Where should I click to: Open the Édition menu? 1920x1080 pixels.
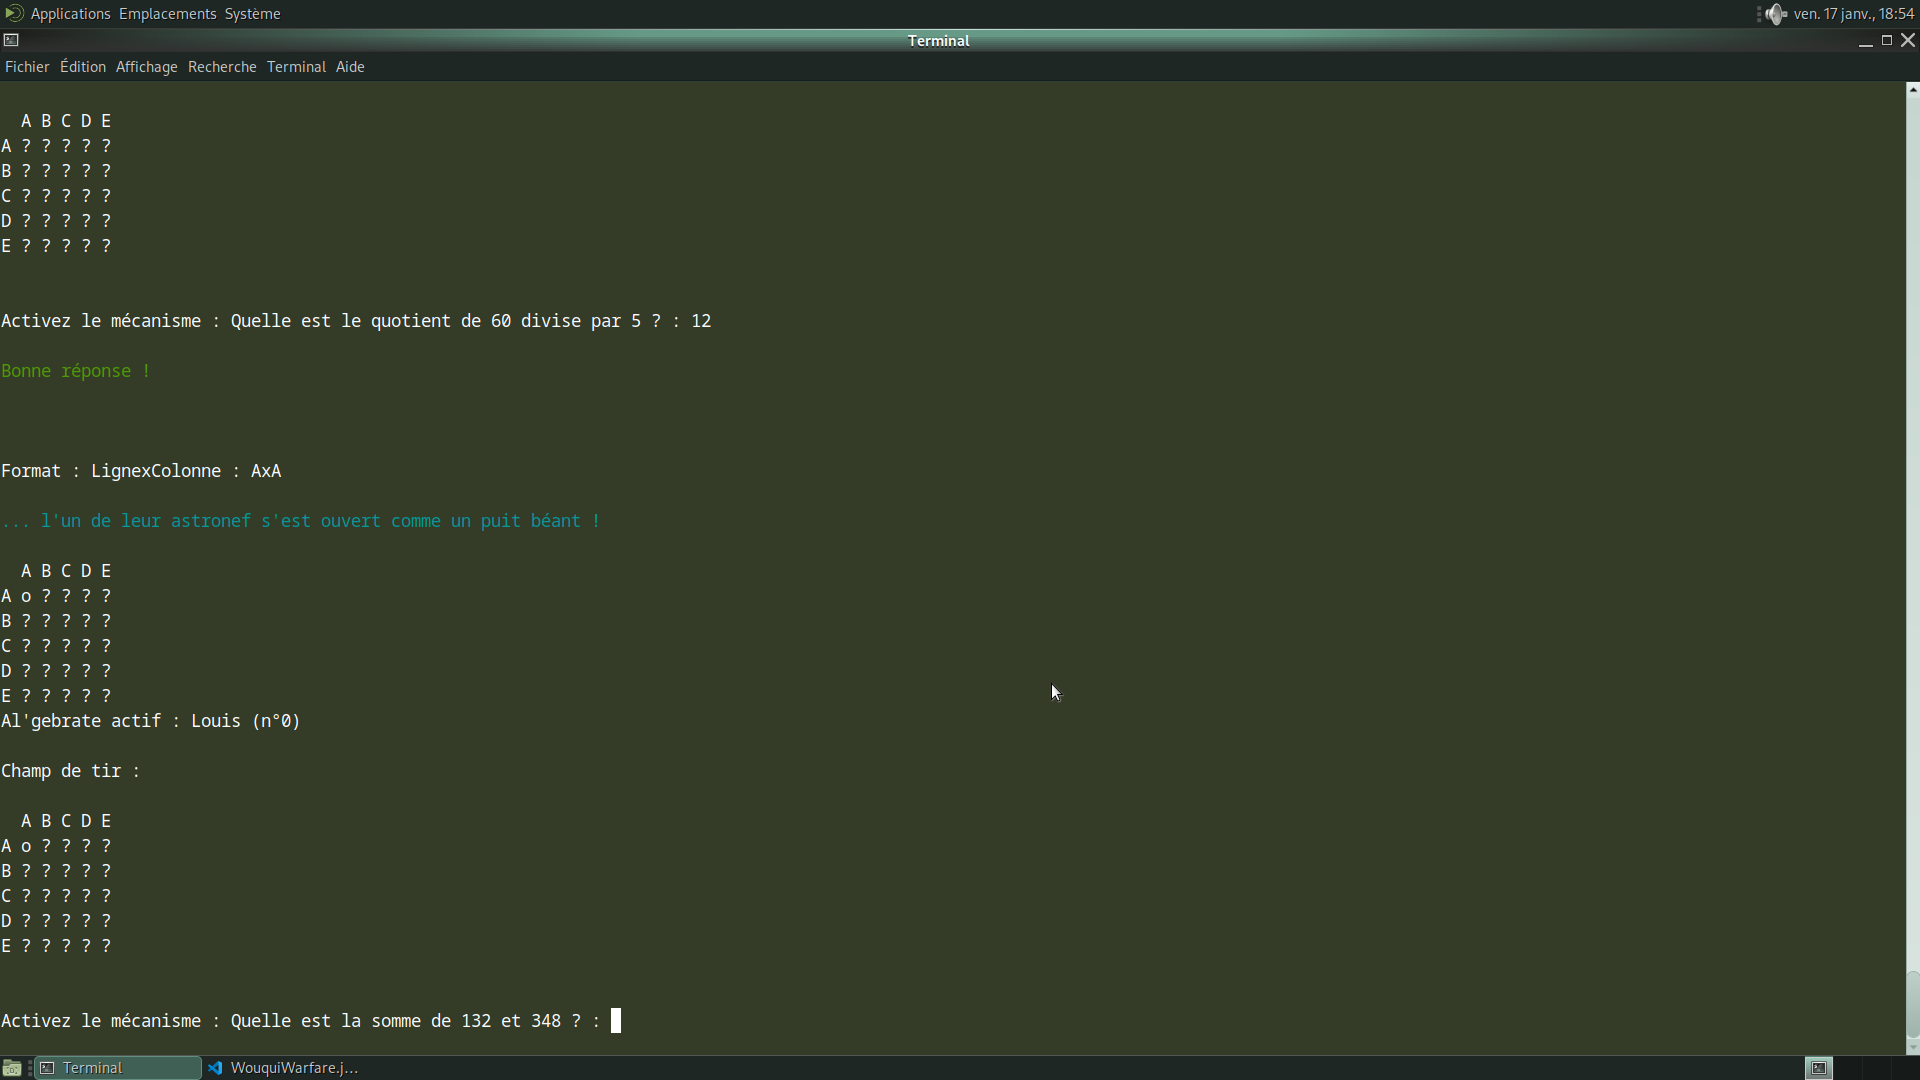pos(83,67)
